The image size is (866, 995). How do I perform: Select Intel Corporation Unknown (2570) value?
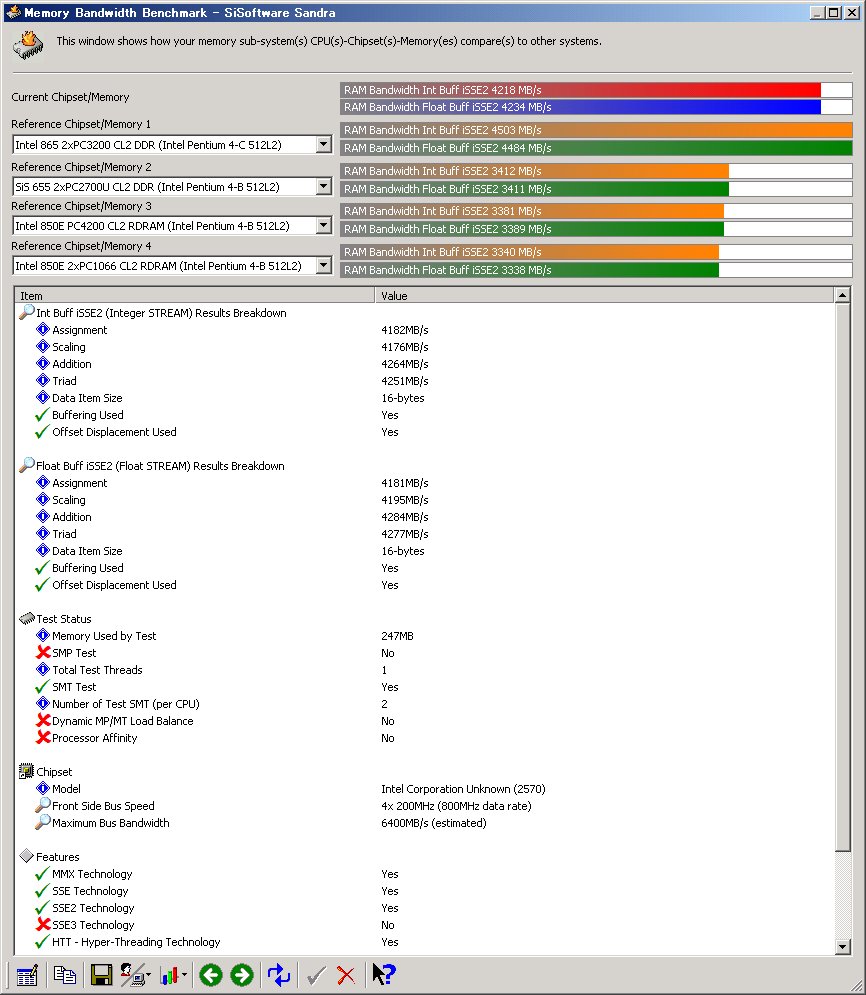(463, 789)
